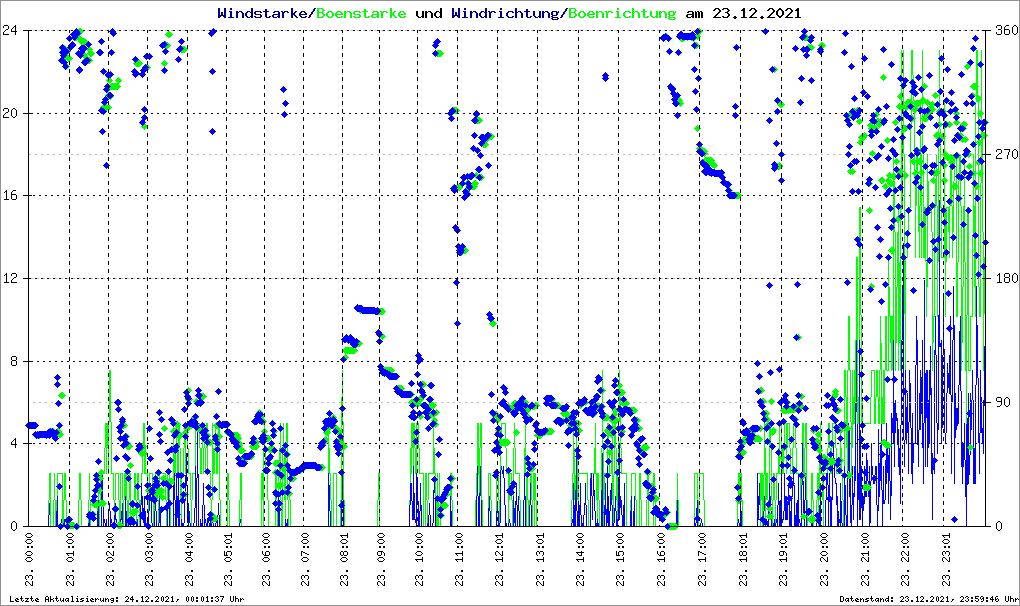Select the 16:00 time label on x-axis
Viewport: 1020px width, 606px height.
tap(661, 560)
